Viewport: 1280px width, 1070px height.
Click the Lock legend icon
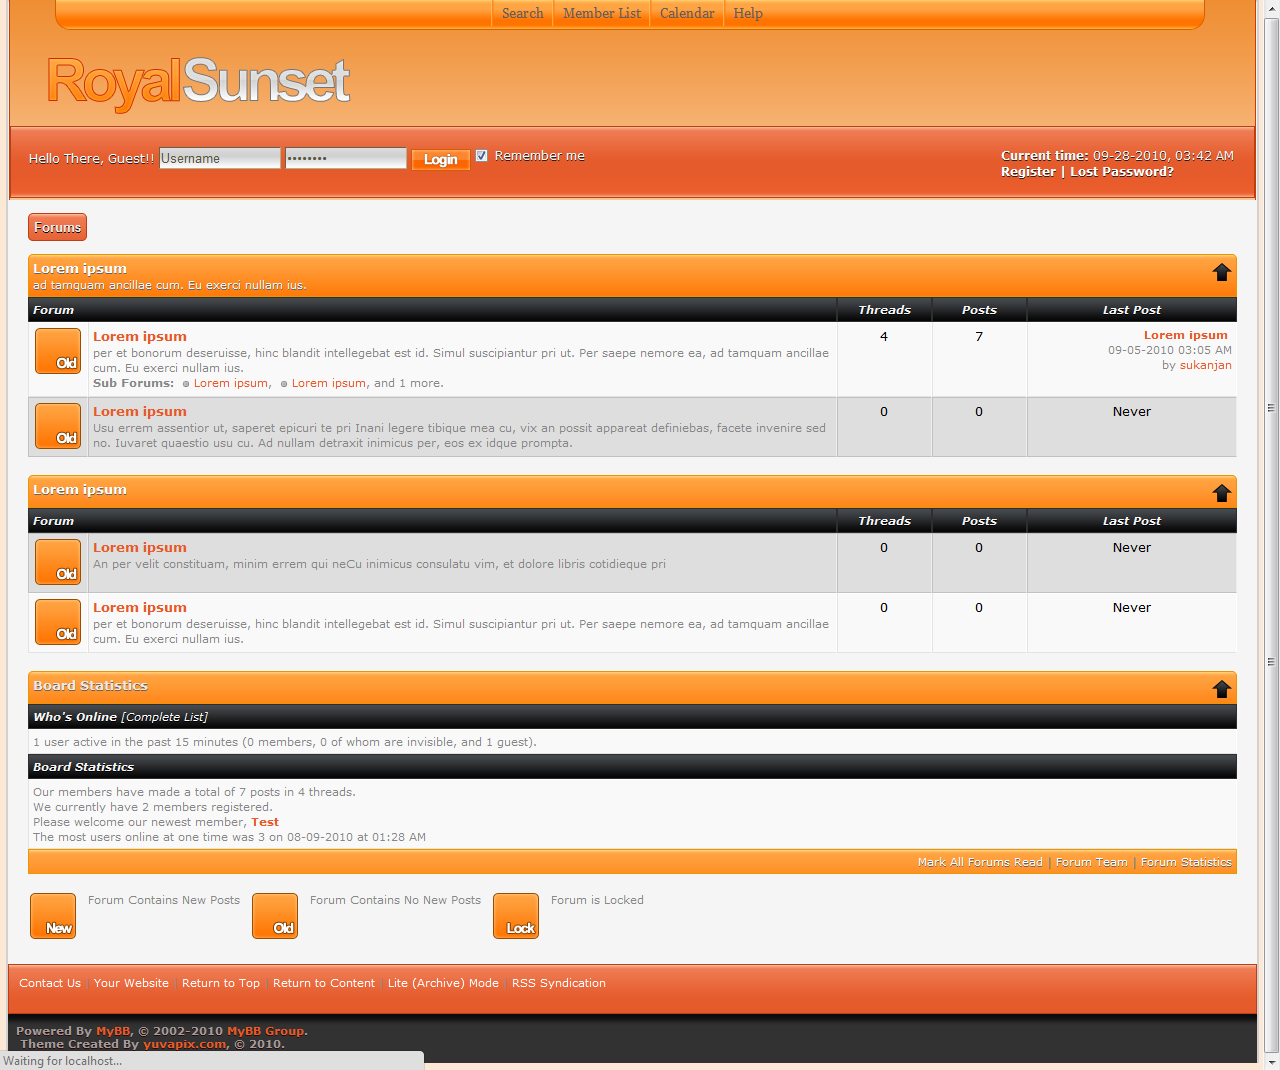[516, 916]
